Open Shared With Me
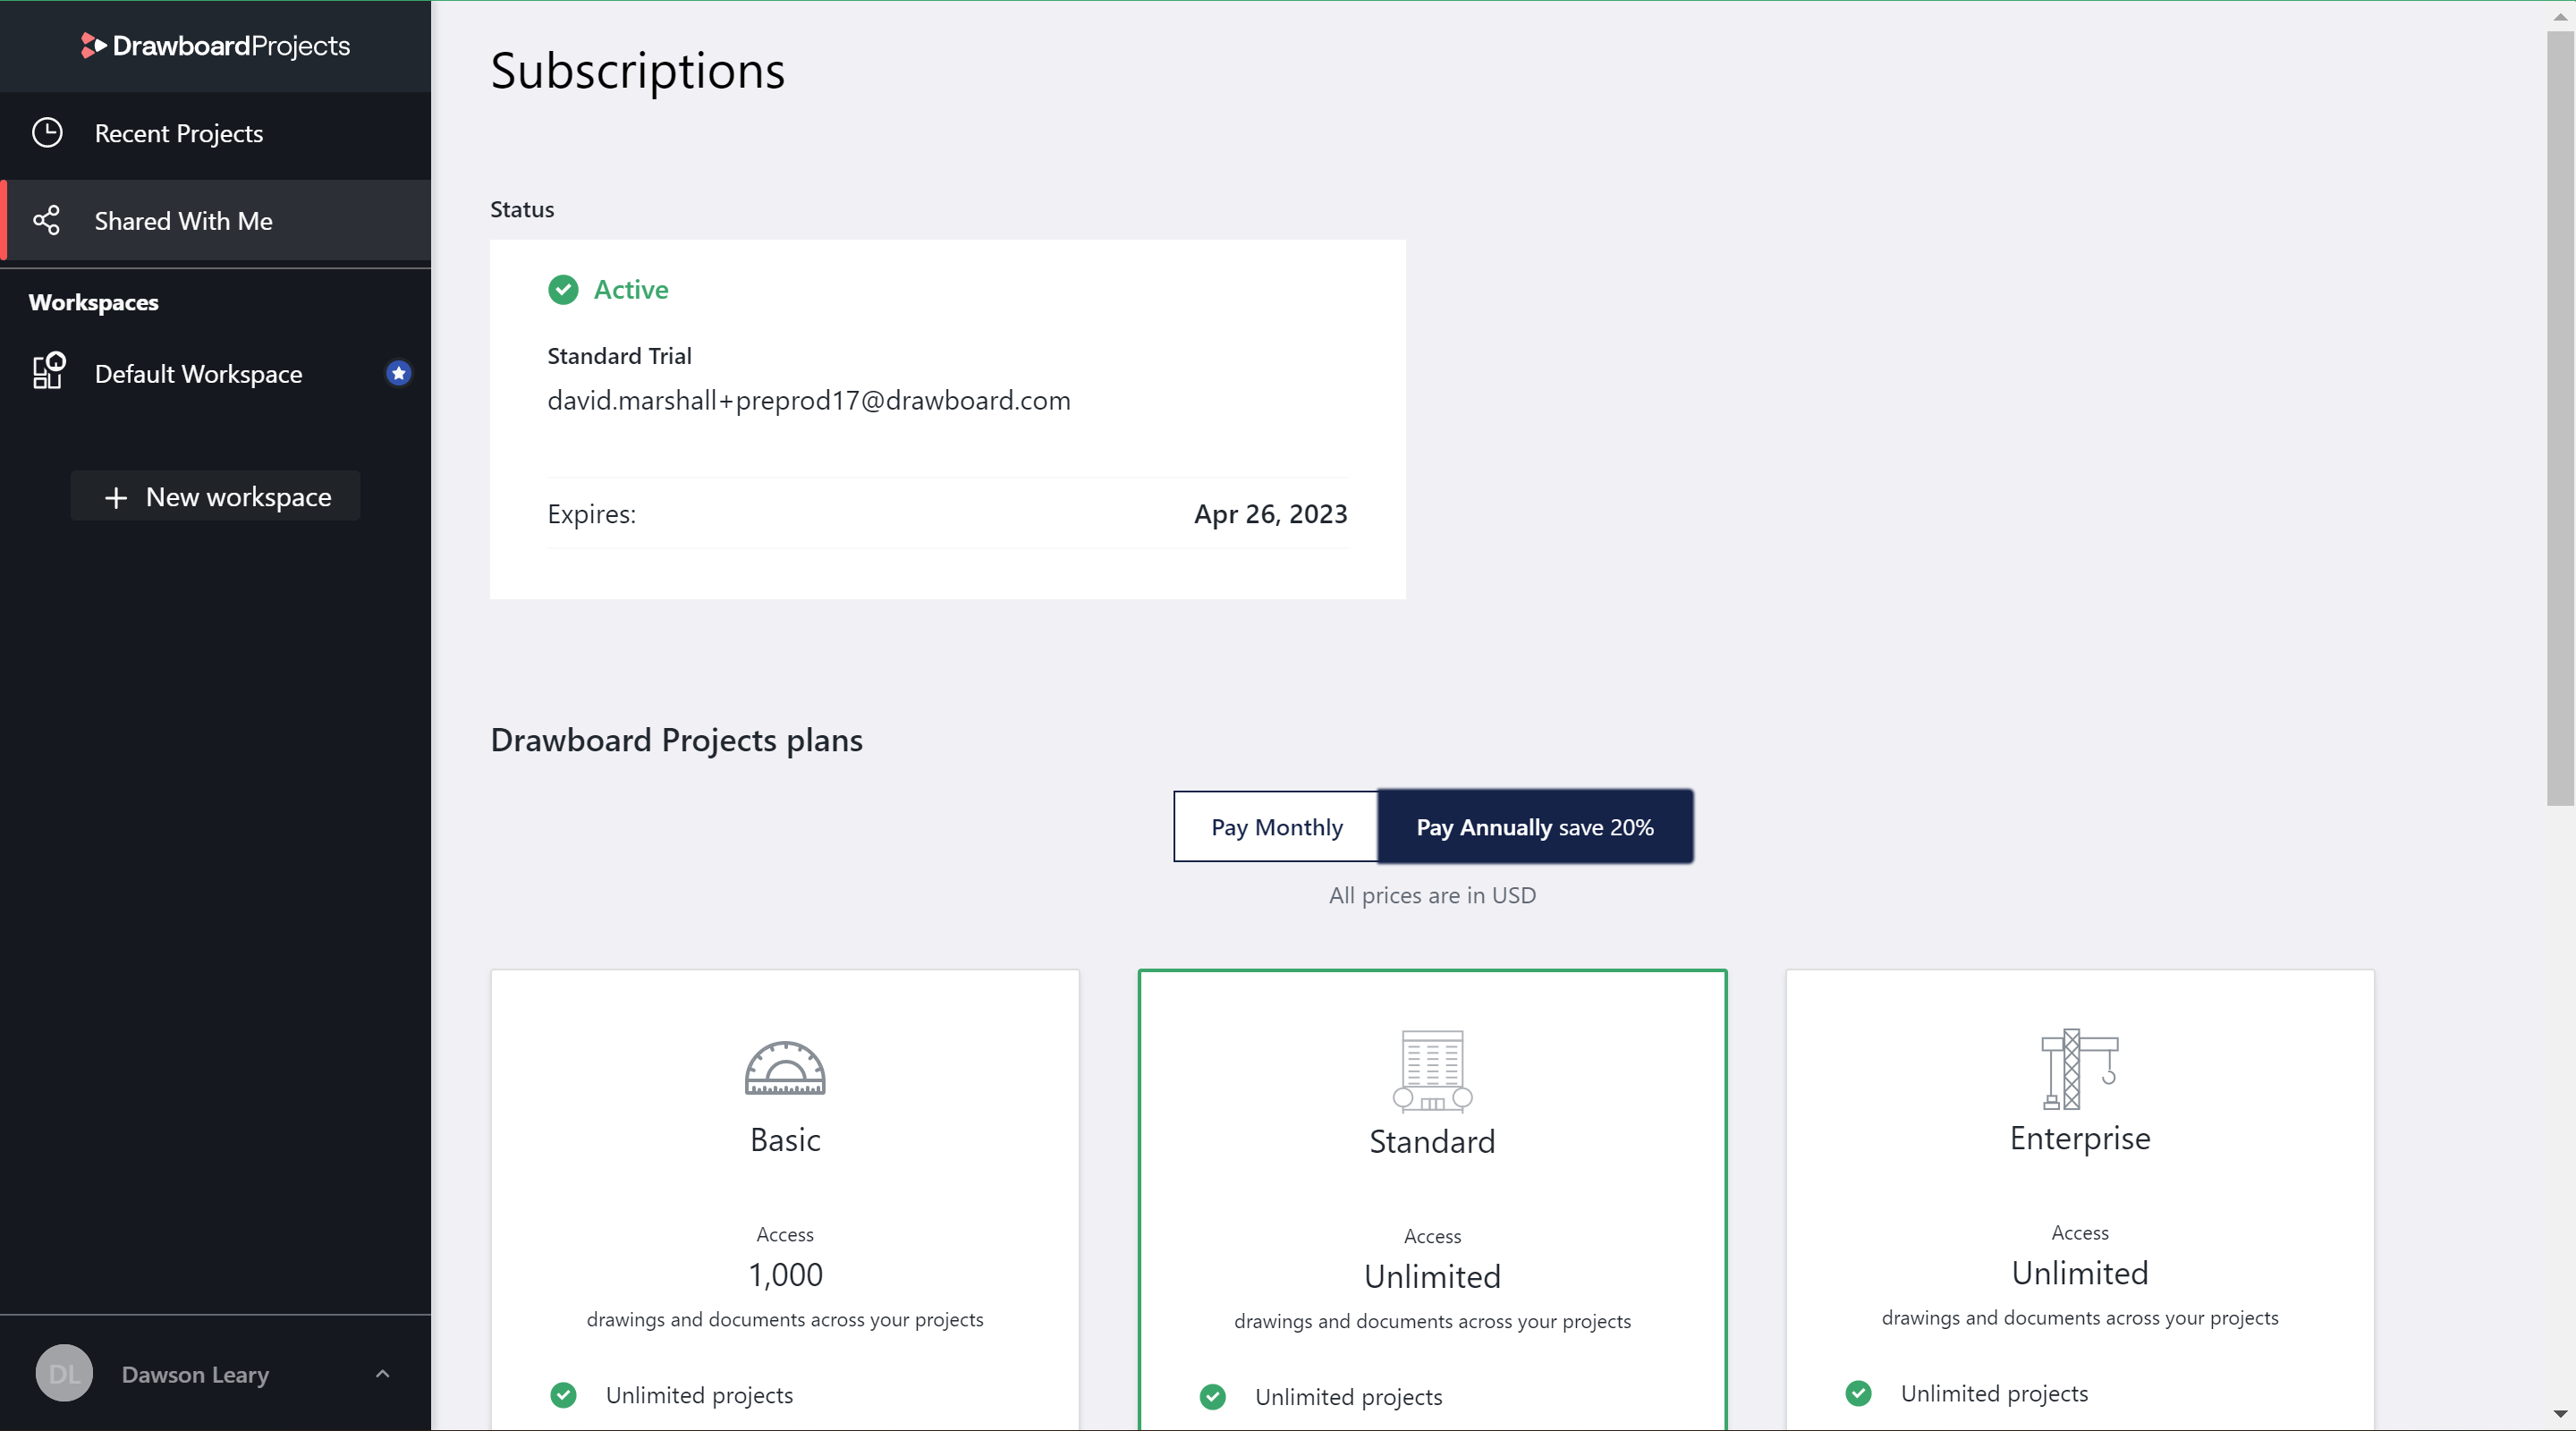Screen dimensions: 2576x1431 click(x=216, y=220)
